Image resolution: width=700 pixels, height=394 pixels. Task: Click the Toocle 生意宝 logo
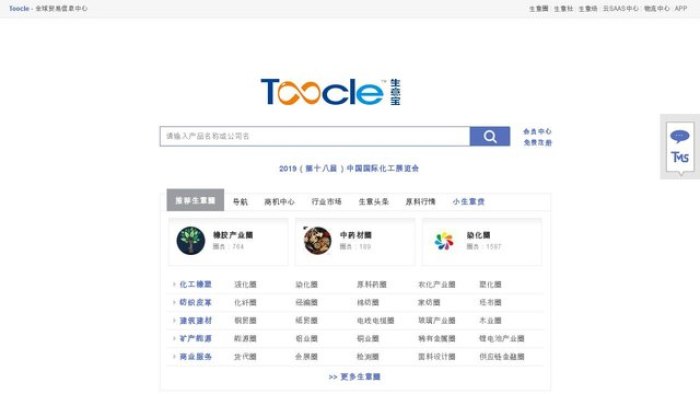tap(331, 92)
